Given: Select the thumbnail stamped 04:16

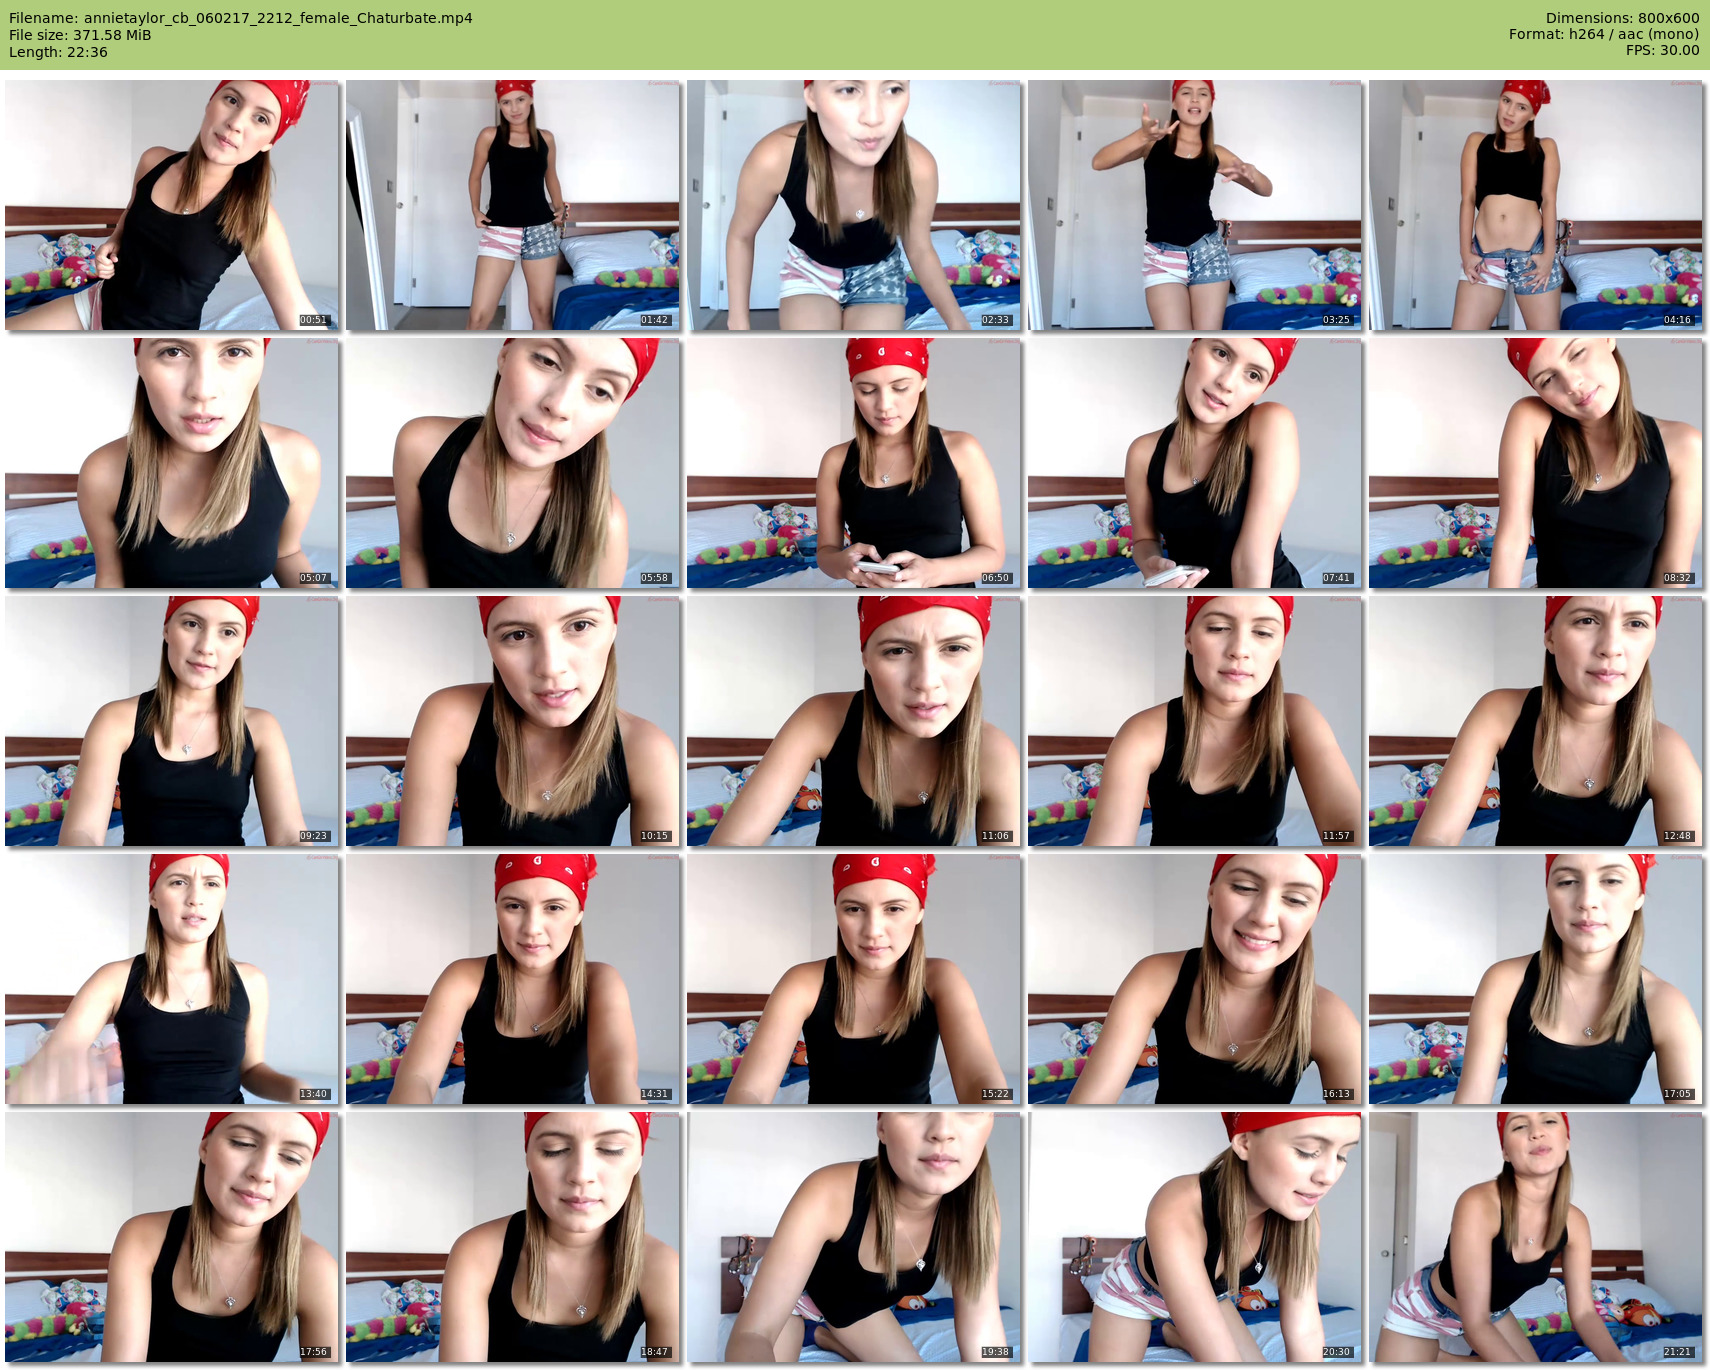Looking at the screenshot, I should [x=1536, y=205].
